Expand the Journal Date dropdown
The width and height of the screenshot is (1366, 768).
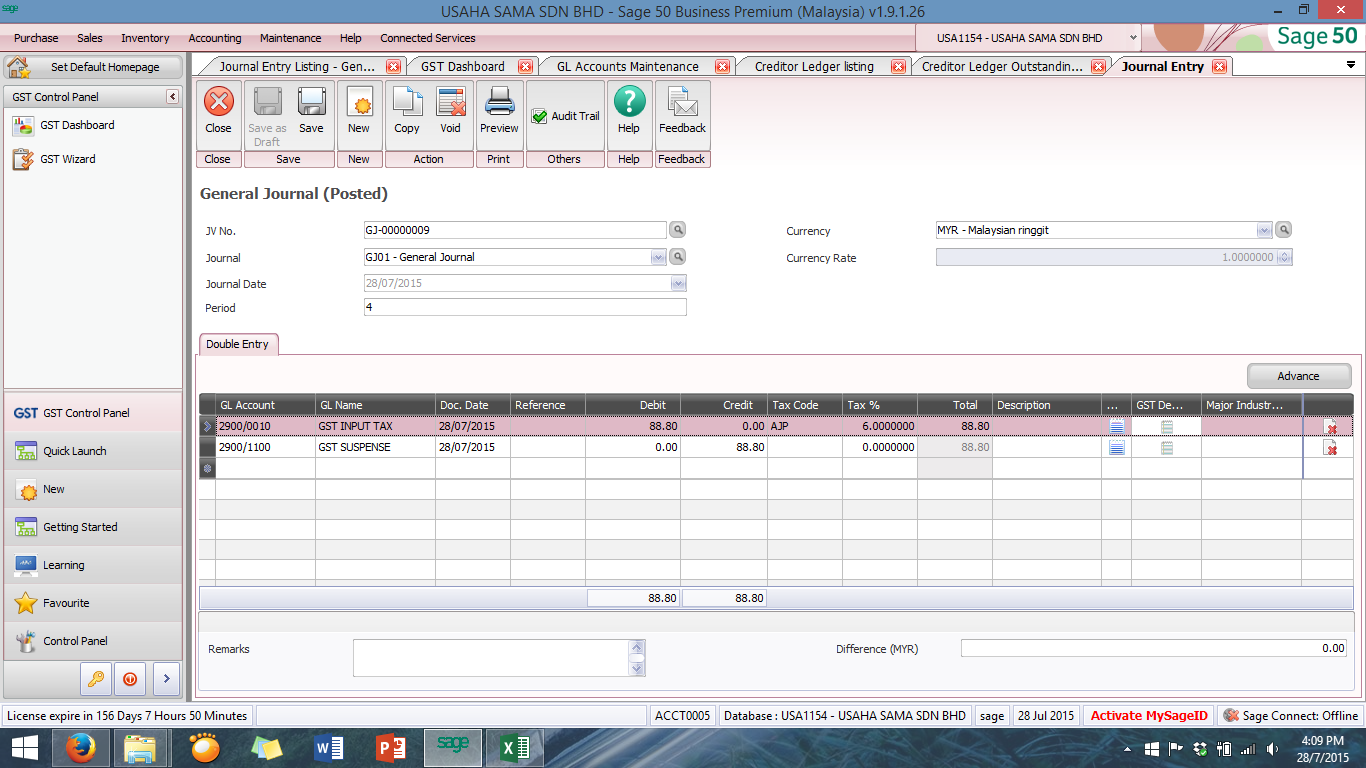click(678, 284)
